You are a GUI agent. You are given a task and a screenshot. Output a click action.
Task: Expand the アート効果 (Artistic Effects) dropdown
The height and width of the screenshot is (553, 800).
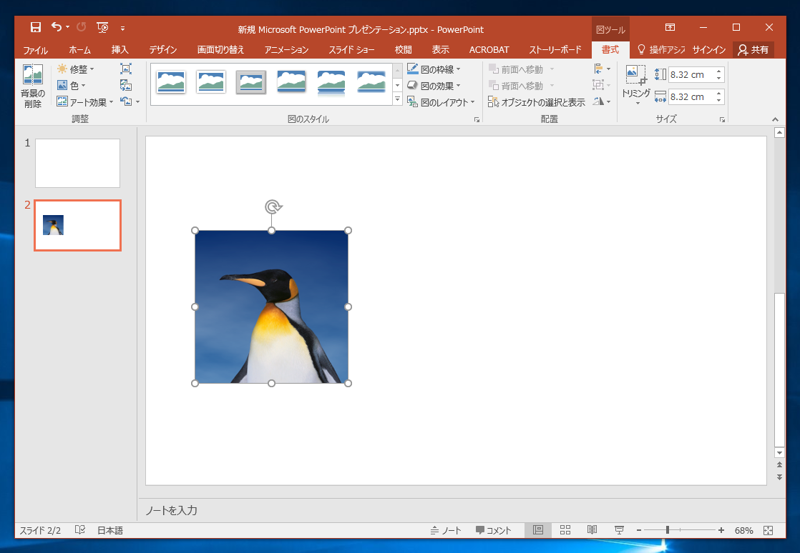(85, 102)
